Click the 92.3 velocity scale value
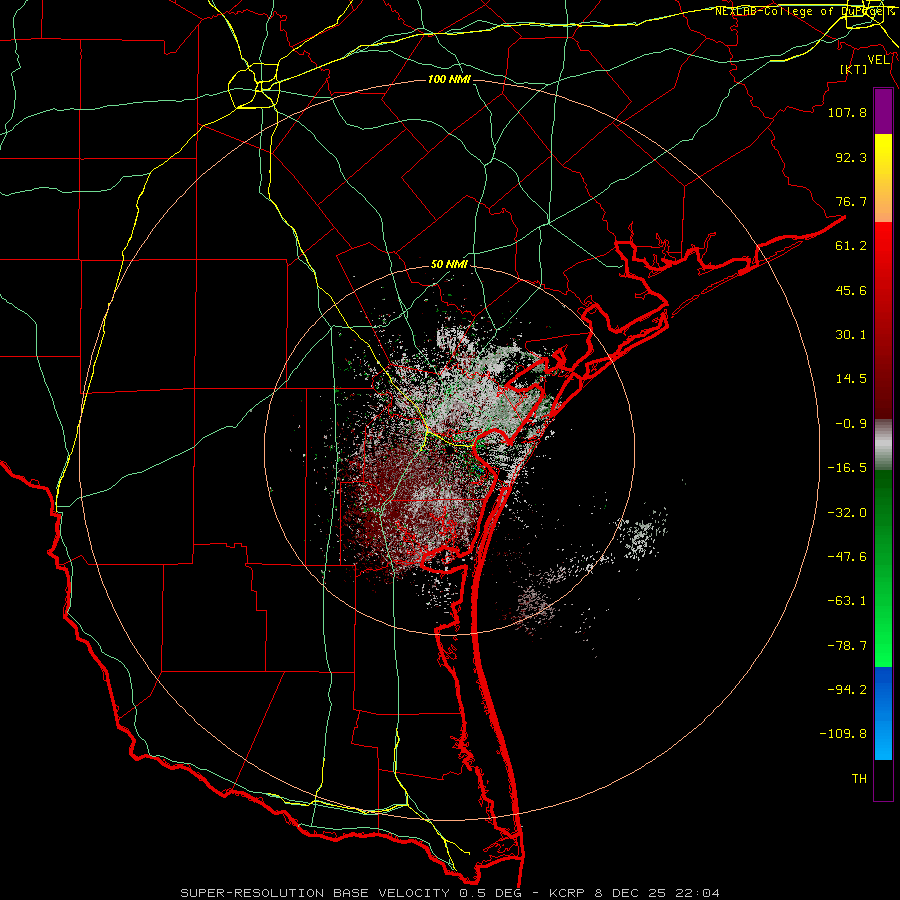The height and width of the screenshot is (900, 900). coord(851,157)
